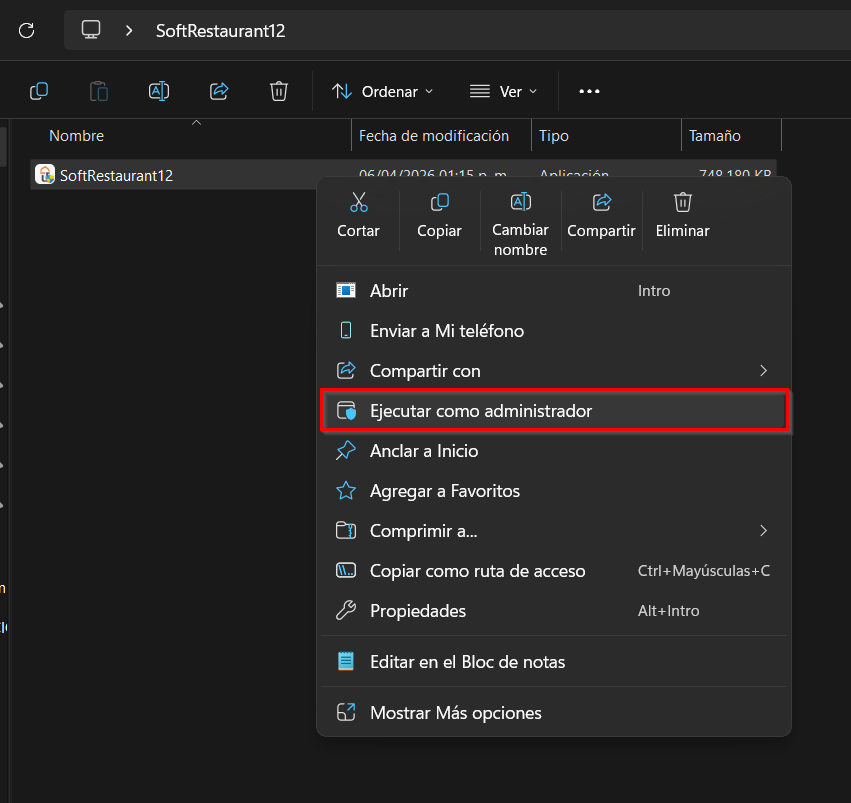Open the Ver view dropdown

[503, 92]
